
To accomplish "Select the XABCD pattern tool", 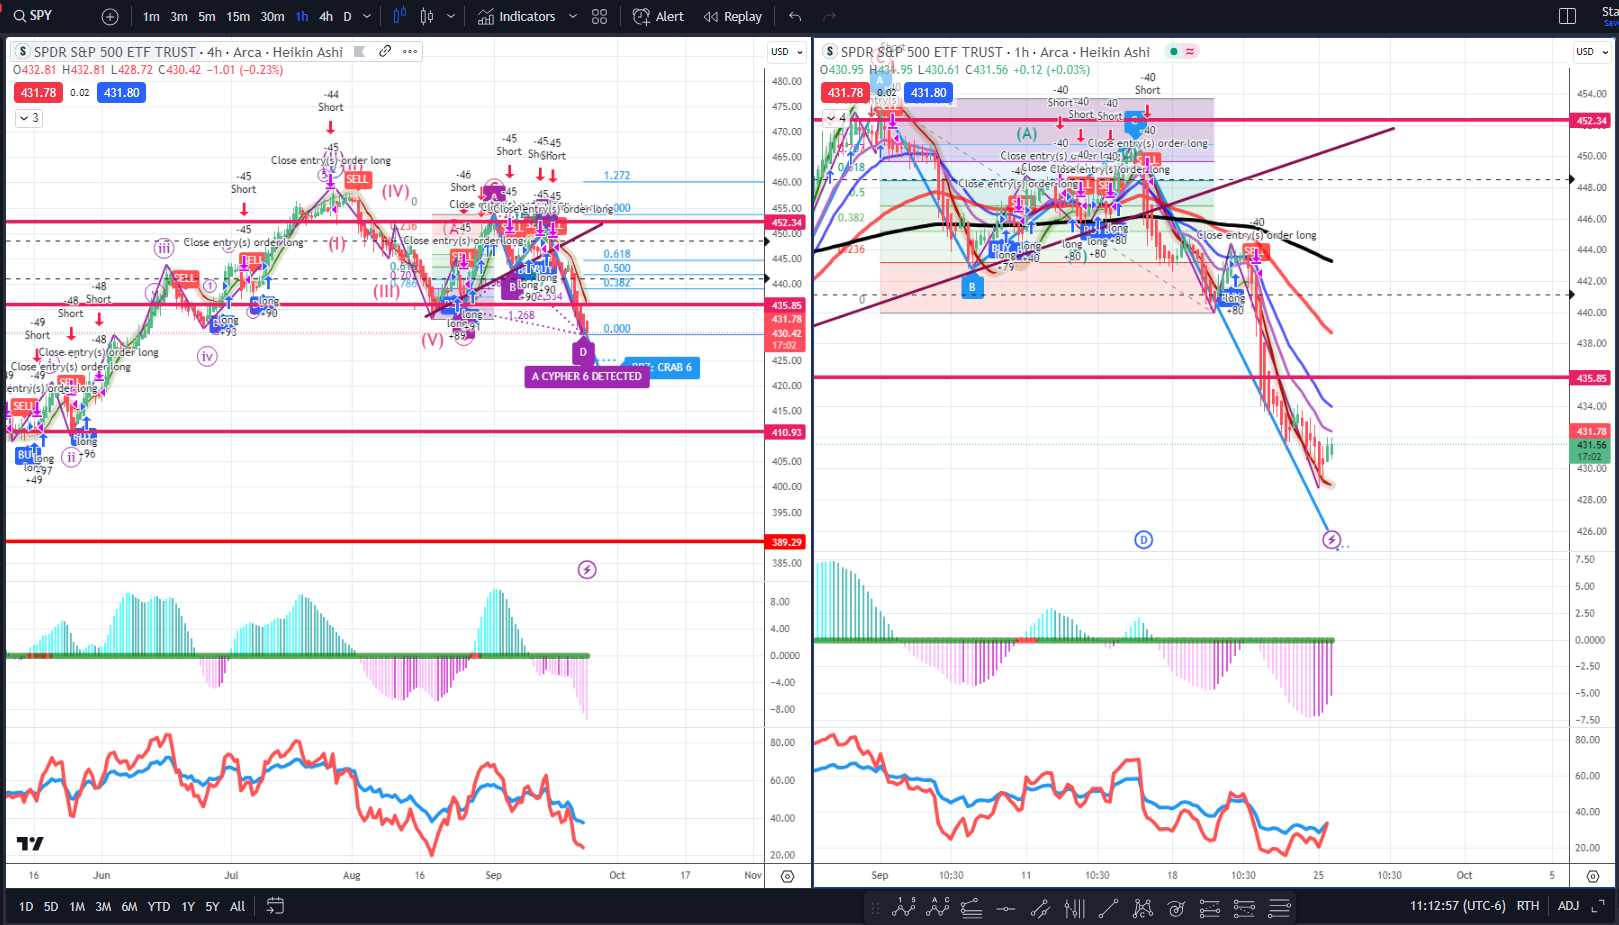I will tap(1142, 908).
